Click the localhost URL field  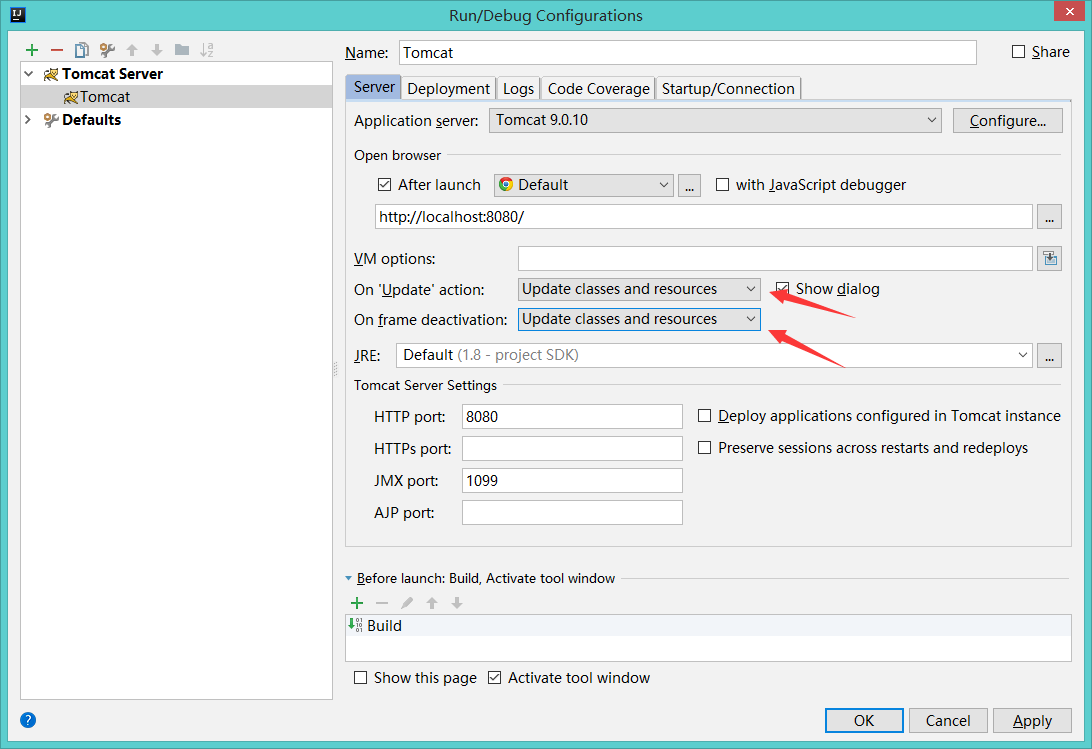coord(703,217)
